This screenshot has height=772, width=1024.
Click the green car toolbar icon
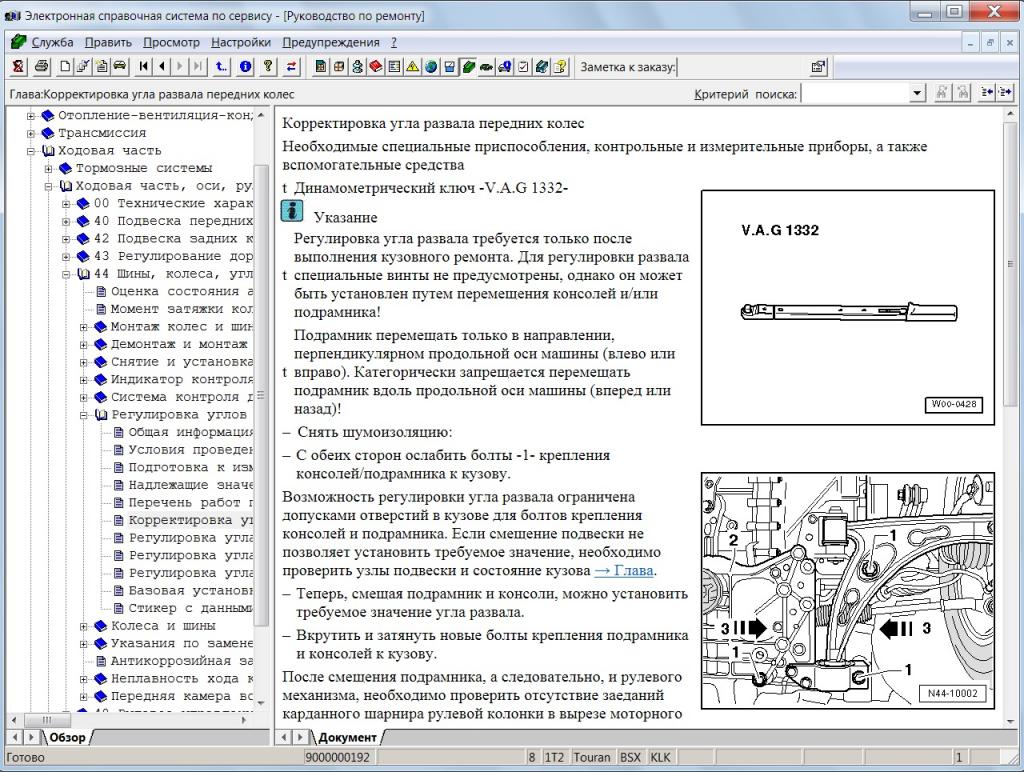(x=486, y=67)
